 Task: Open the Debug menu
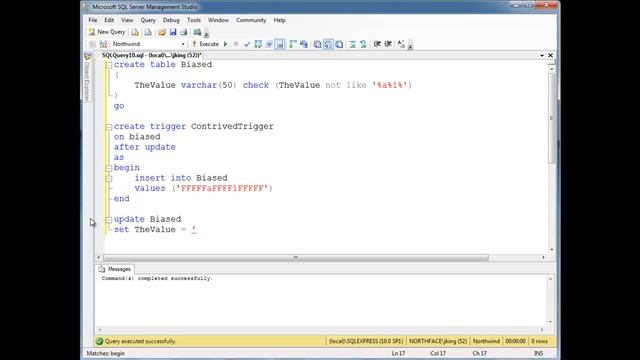pos(171,20)
